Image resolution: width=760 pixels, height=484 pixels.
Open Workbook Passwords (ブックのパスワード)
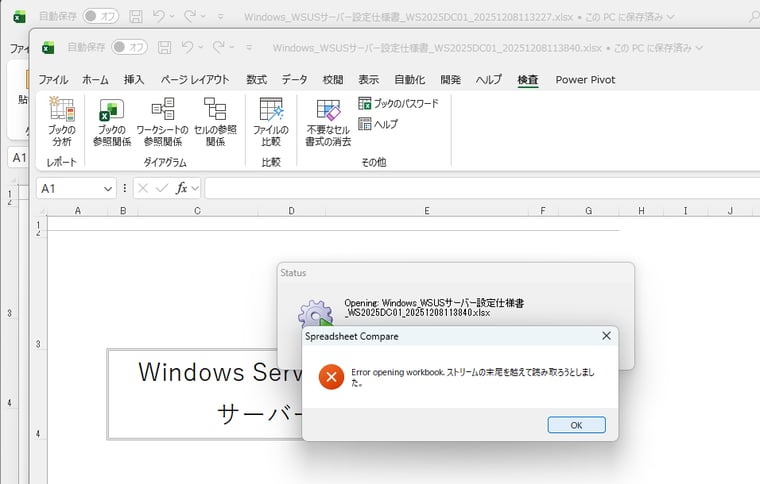pyautogui.click(x=398, y=103)
